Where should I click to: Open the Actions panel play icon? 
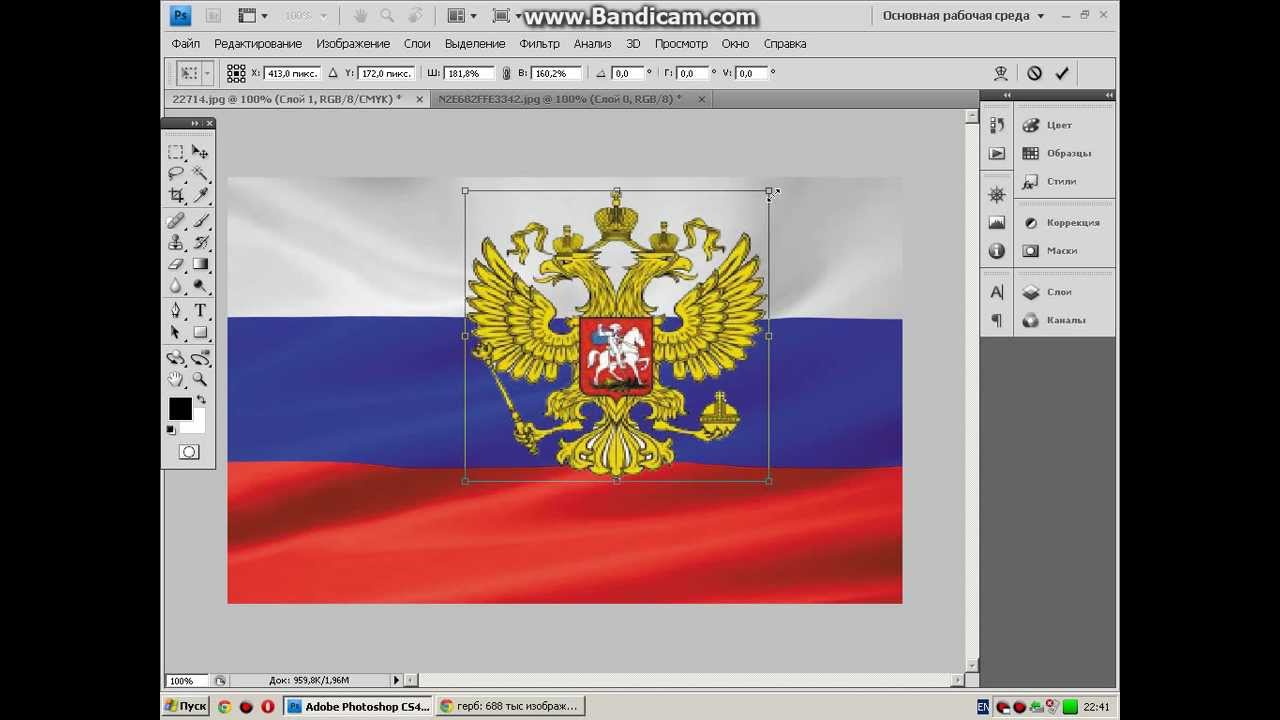(996, 153)
